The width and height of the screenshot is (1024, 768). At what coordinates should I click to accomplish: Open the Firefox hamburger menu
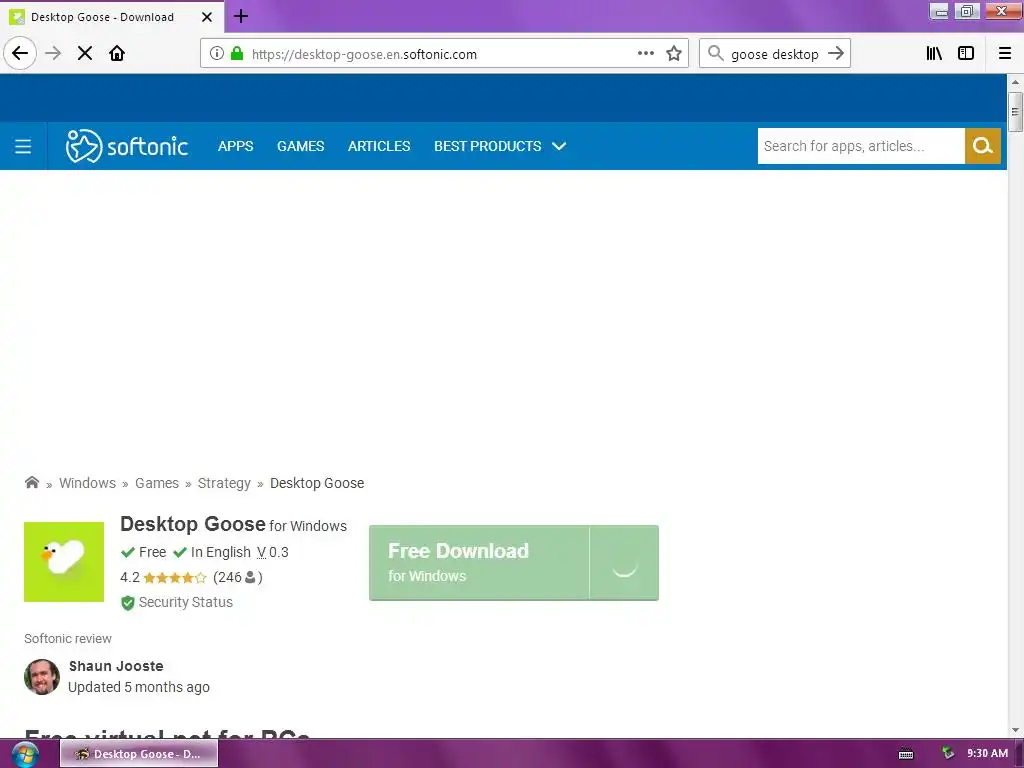[1005, 54]
